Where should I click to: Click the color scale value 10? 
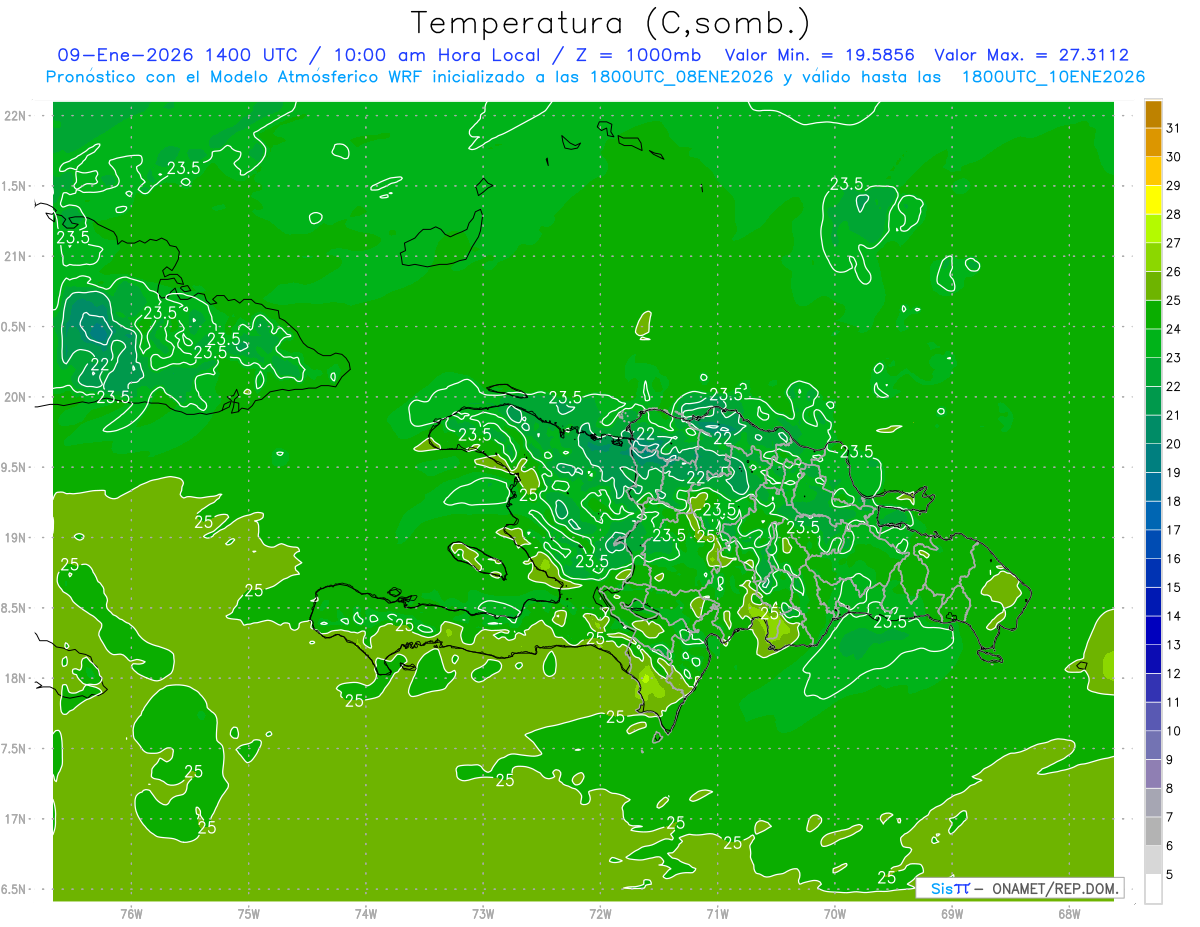1173,732
